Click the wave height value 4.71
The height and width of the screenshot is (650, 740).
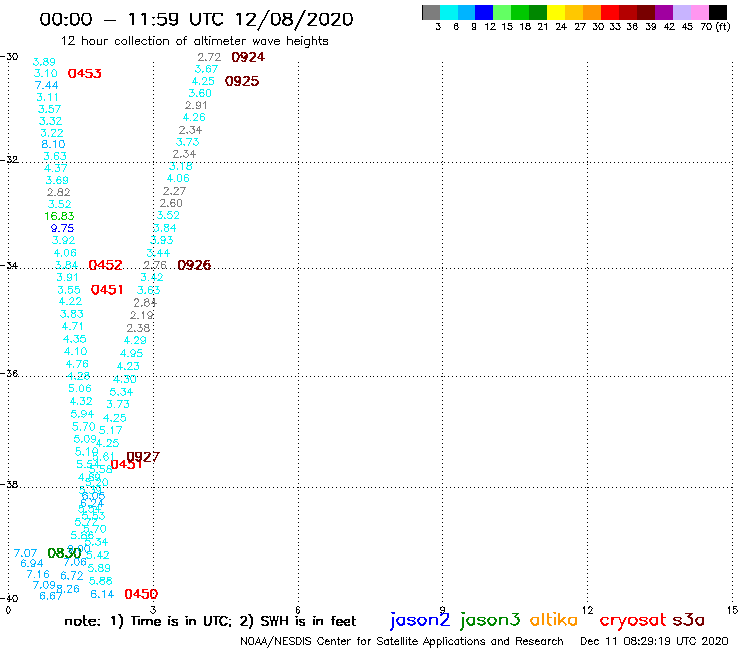point(72,326)
